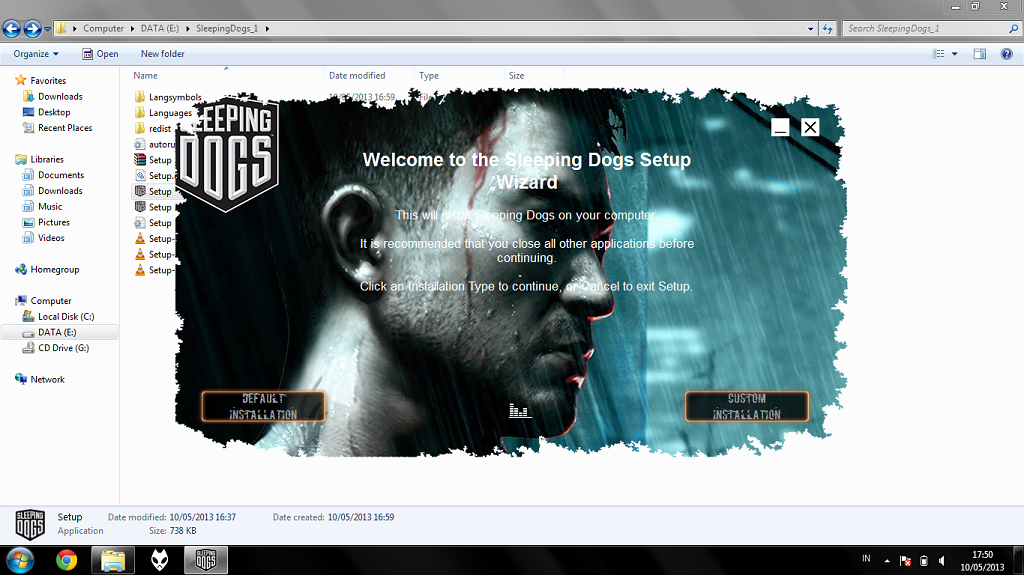Check the battery power icon in the tray
This screenshot has width=1024, height=575.
923,561
